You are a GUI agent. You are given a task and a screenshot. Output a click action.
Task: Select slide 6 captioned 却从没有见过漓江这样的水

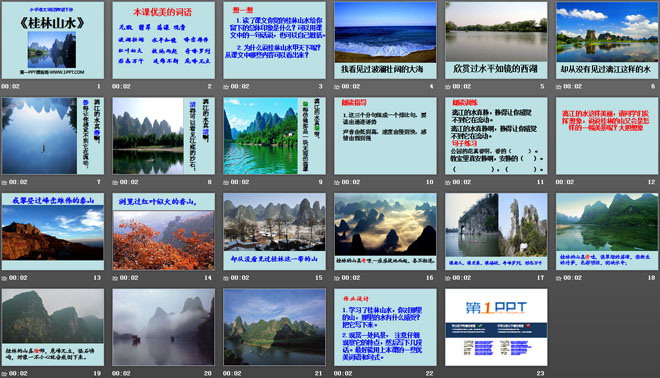click(607, 40)
